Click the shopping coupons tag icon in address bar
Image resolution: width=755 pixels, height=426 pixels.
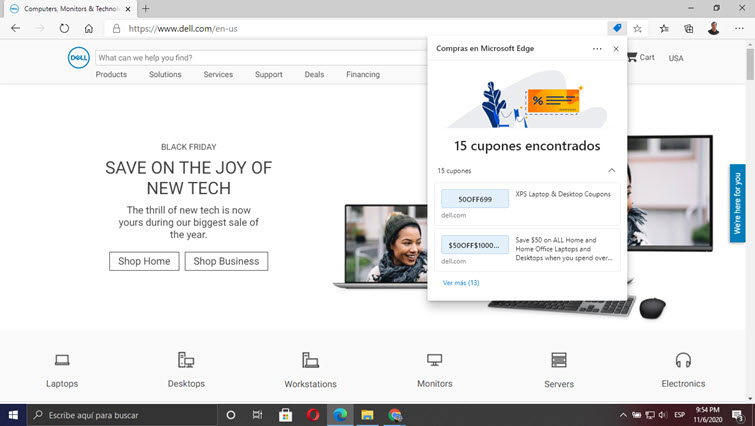[x=617, y=29]
